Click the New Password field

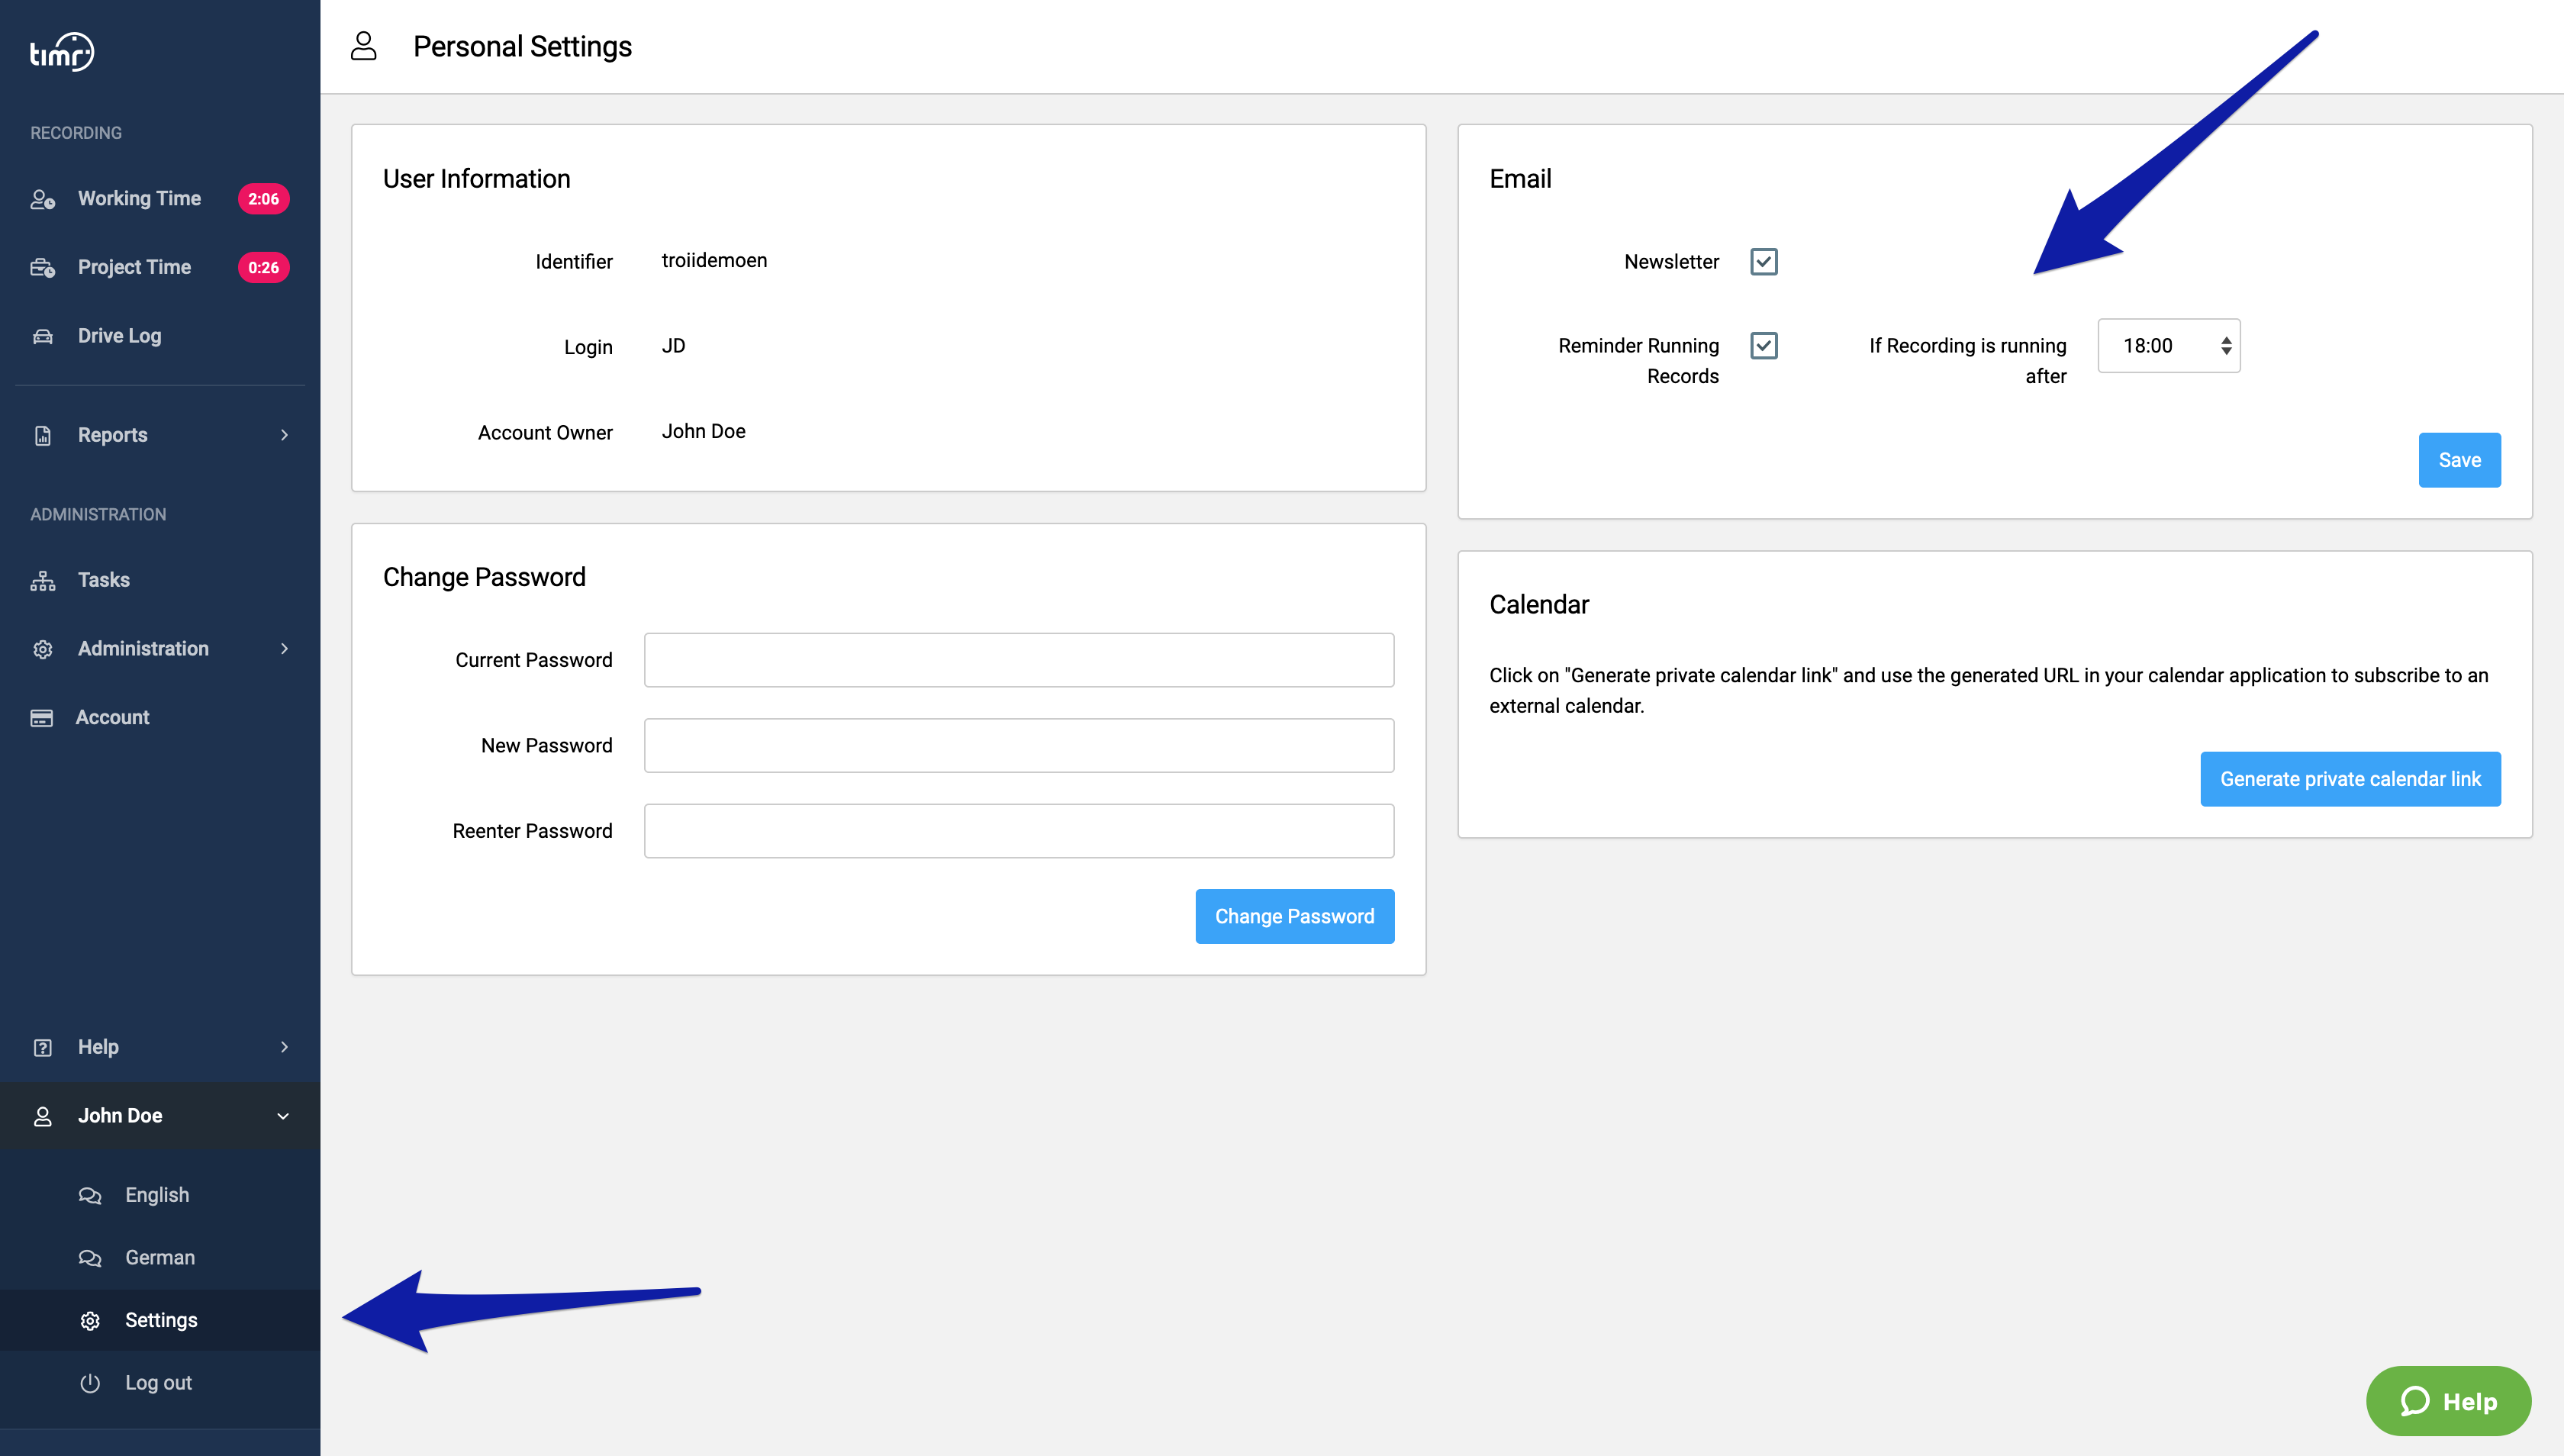pos(1019,745)
